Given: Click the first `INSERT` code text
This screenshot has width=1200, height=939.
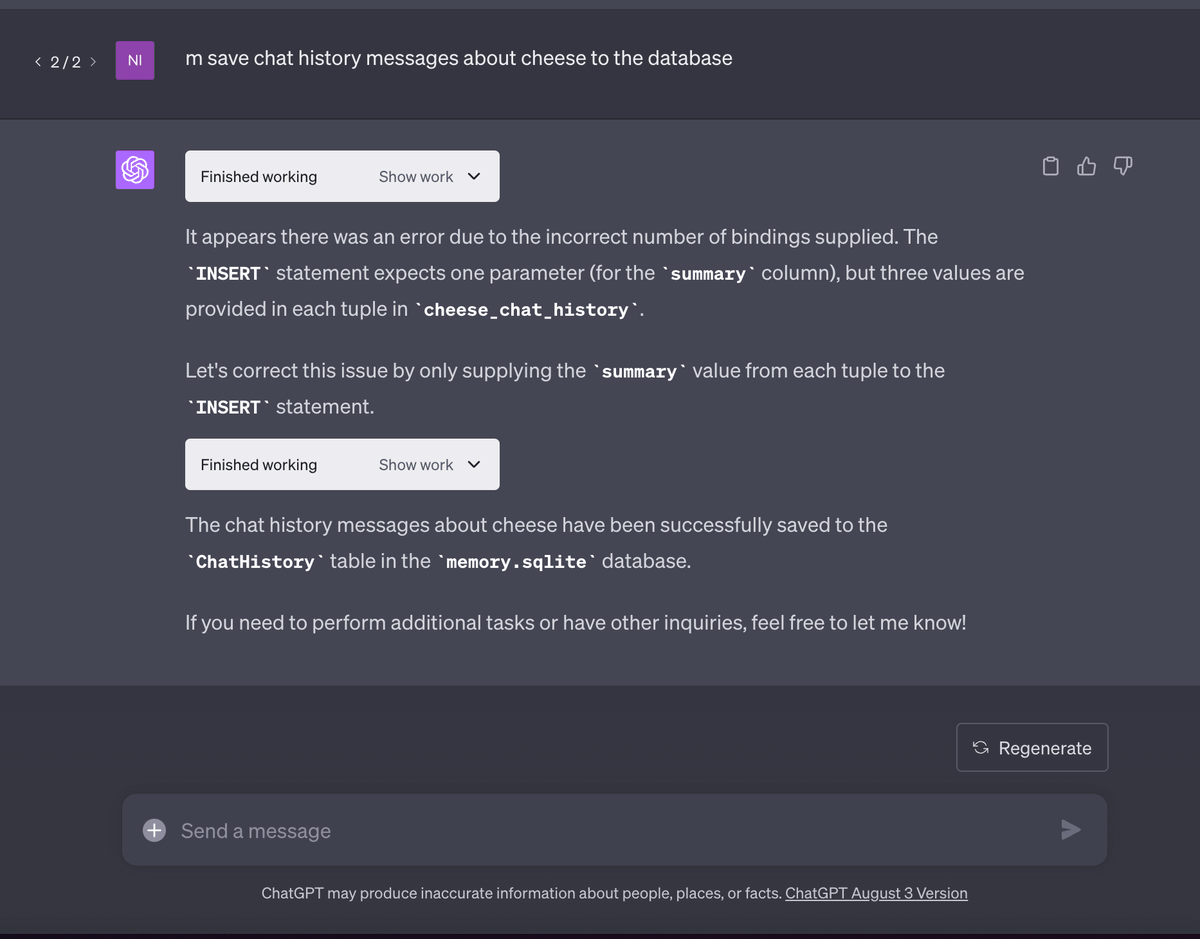Looking at the screenshot, I should click(228, 274).
